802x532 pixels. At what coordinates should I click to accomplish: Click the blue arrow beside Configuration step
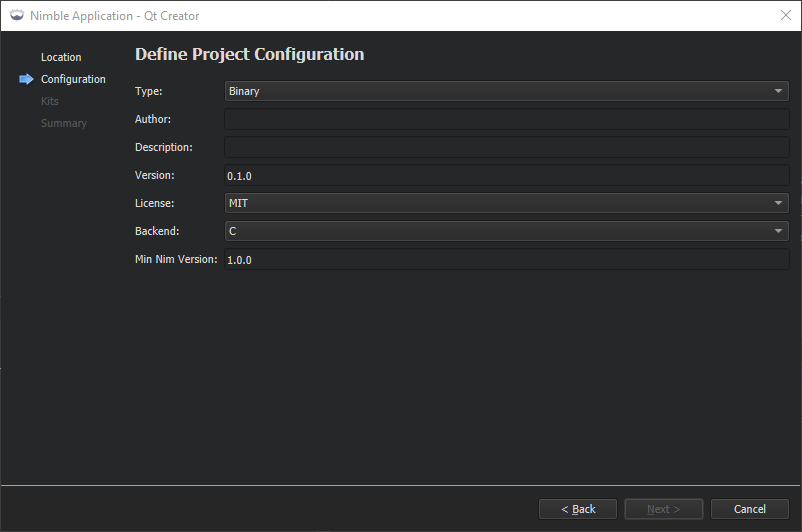[x=26, y=79]
